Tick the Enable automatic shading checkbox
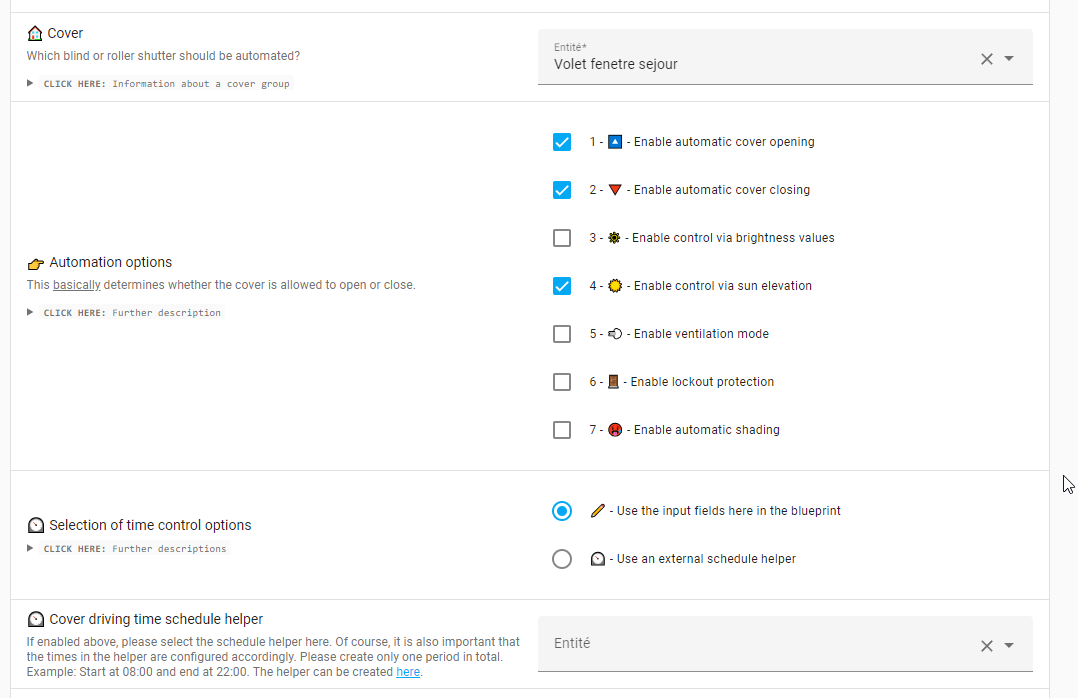The height and width of the screenshot is (698, 1078). pyautogui.click(x=562, y=430)
